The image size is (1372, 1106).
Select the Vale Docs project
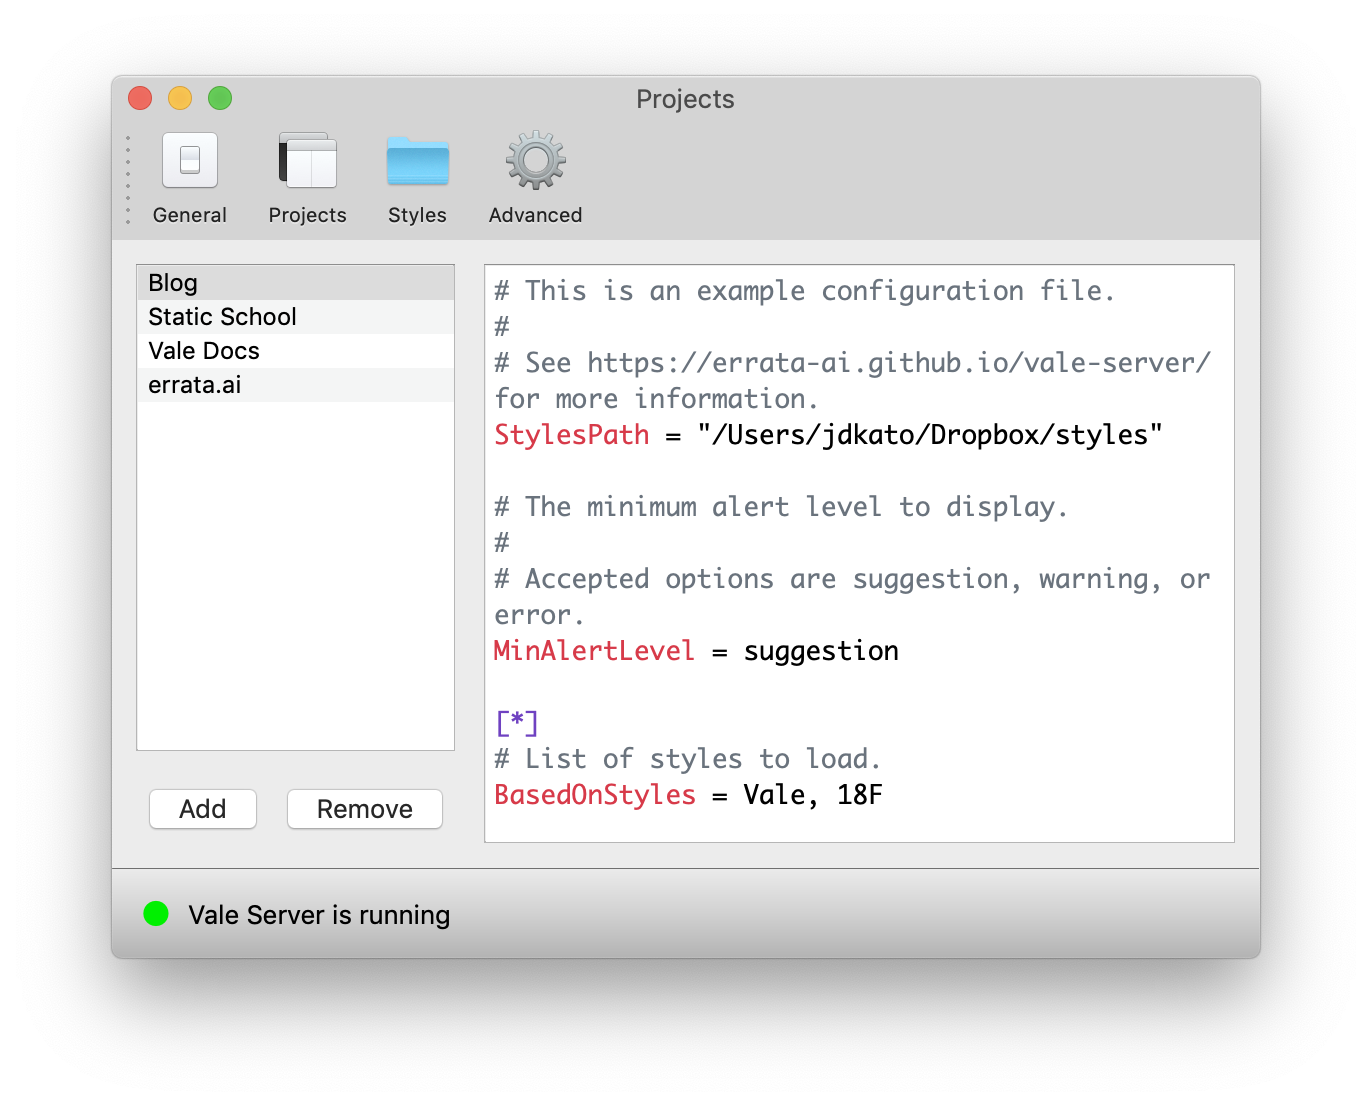tap(296, 351)
